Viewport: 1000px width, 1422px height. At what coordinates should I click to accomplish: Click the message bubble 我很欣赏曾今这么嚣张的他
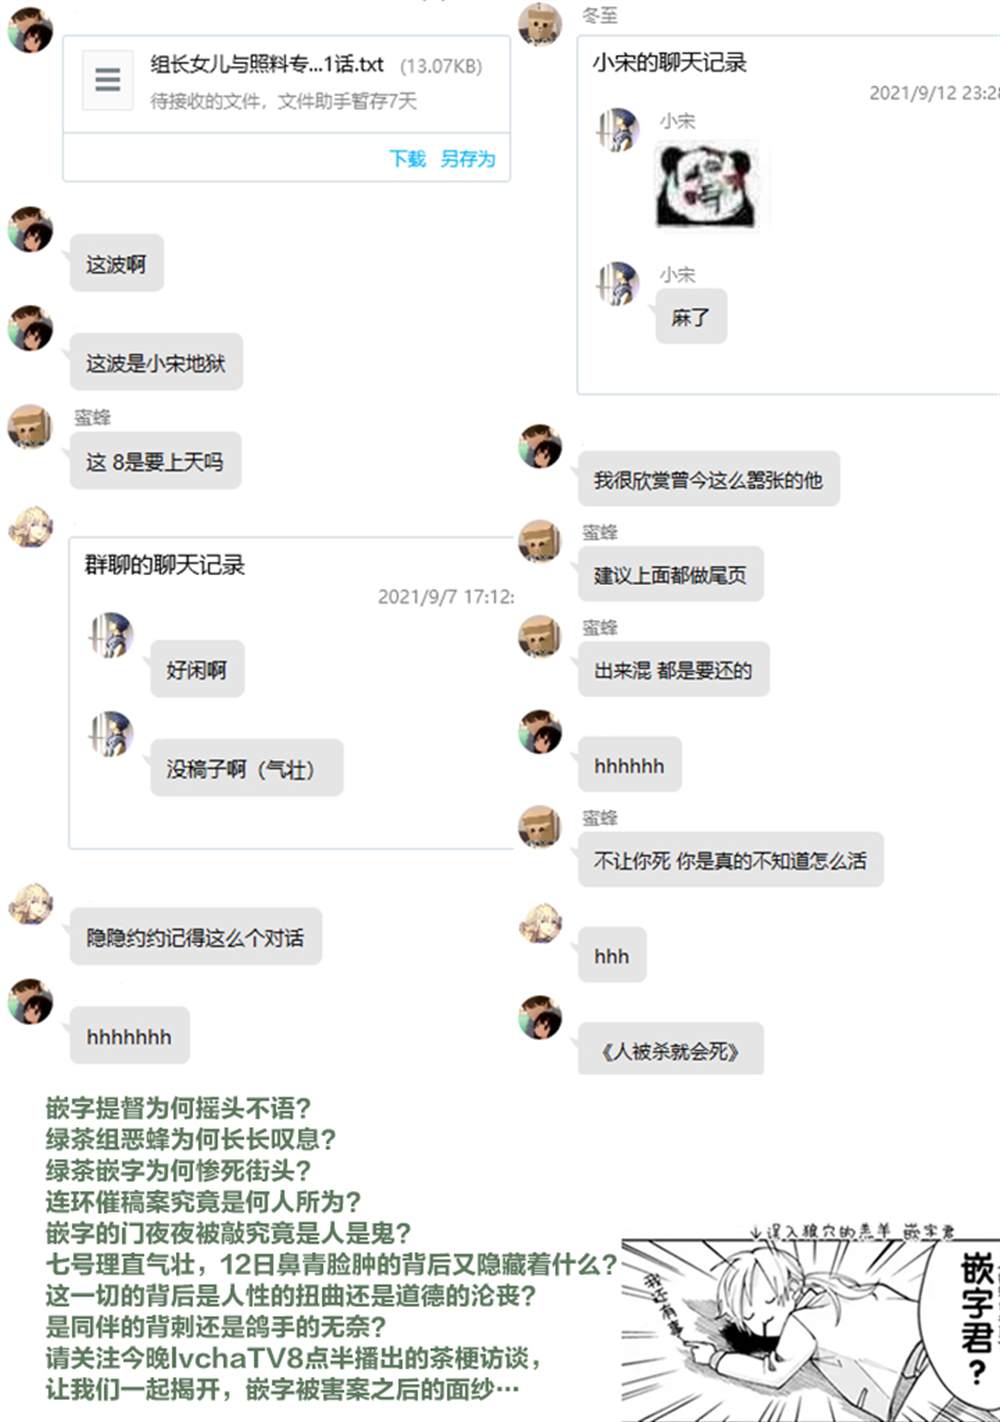click(x=708, y=479)
